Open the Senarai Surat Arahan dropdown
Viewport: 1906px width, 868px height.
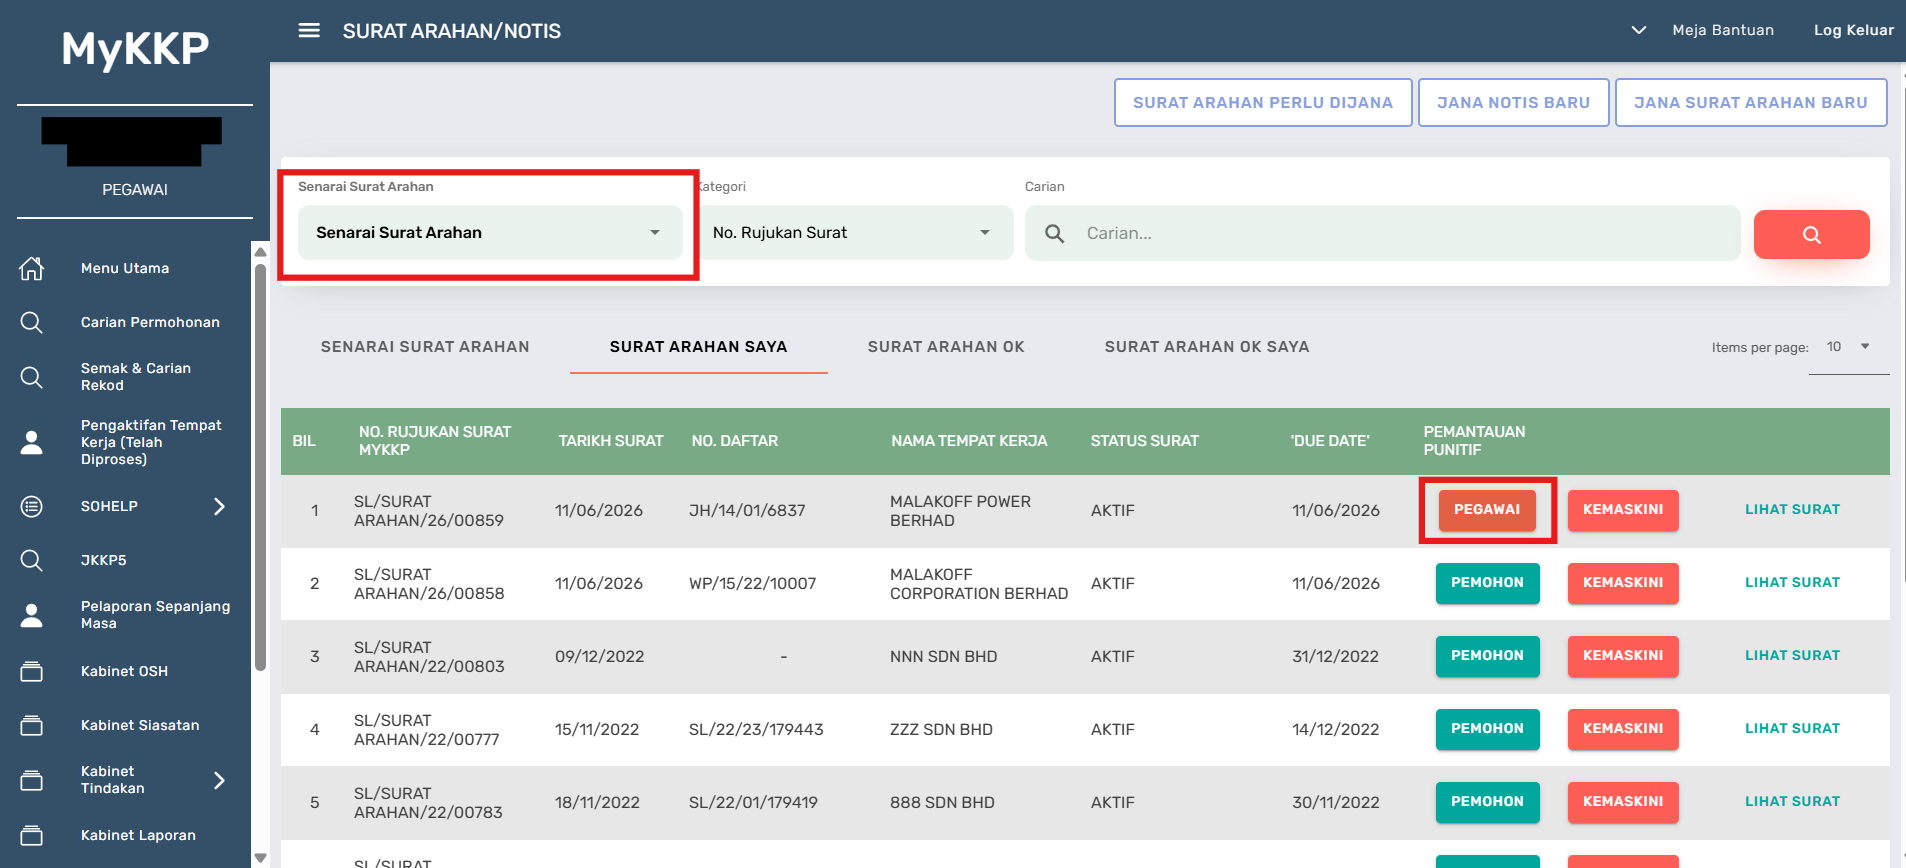(490, 232)
